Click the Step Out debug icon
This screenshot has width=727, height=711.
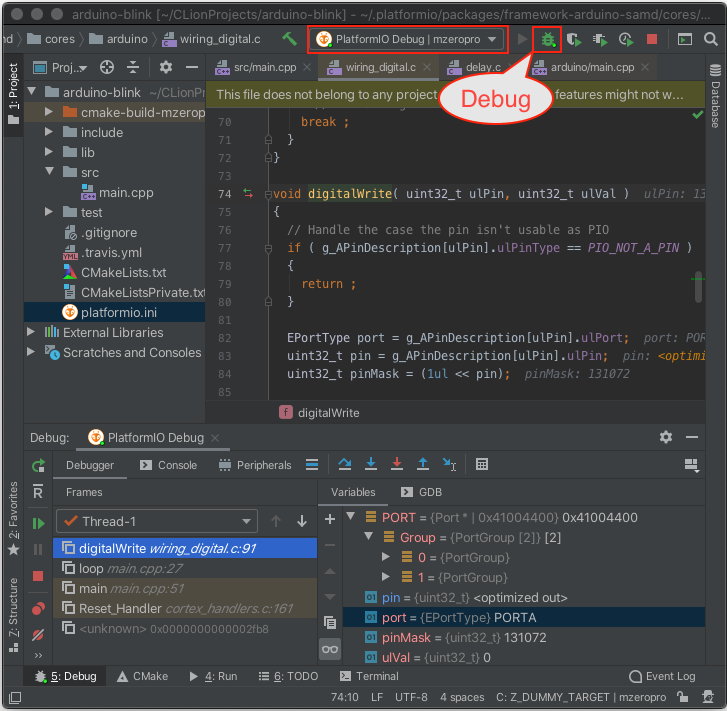coord(423,464)
